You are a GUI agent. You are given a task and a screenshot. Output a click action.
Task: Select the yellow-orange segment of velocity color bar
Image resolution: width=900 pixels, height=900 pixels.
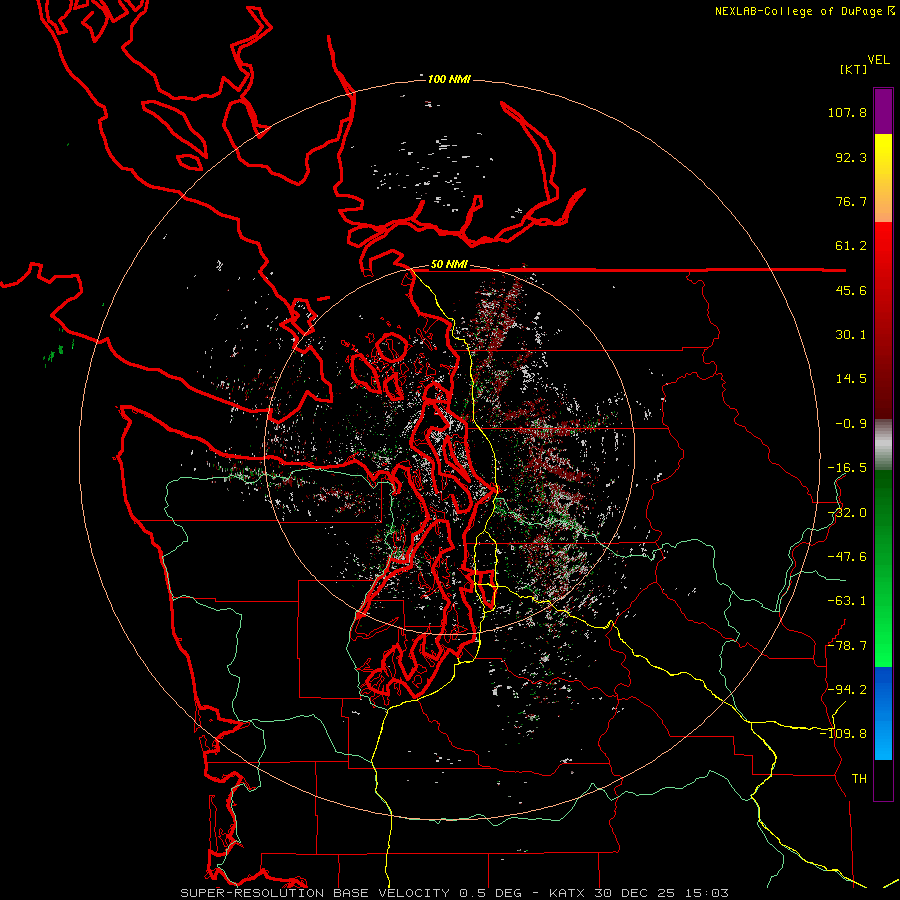tap(883, 178)
